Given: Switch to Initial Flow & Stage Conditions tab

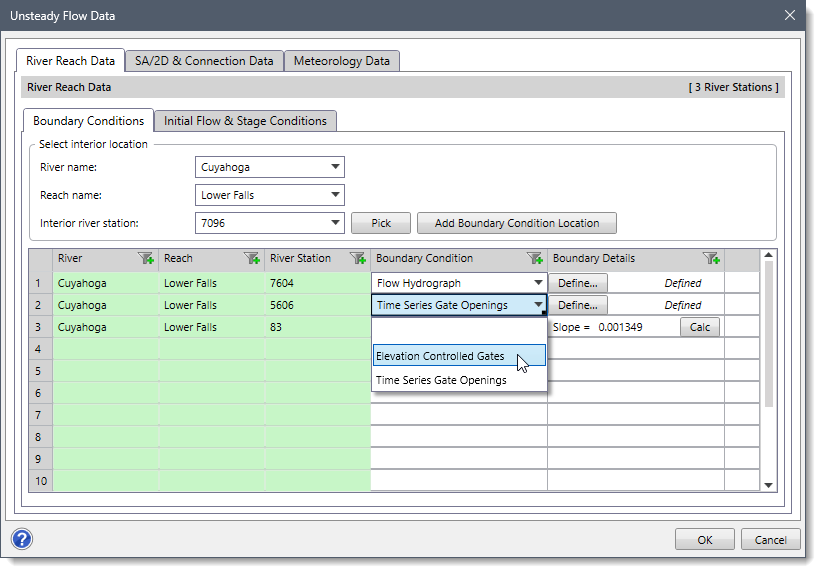Looking at the screenshot, I should 245,121.
